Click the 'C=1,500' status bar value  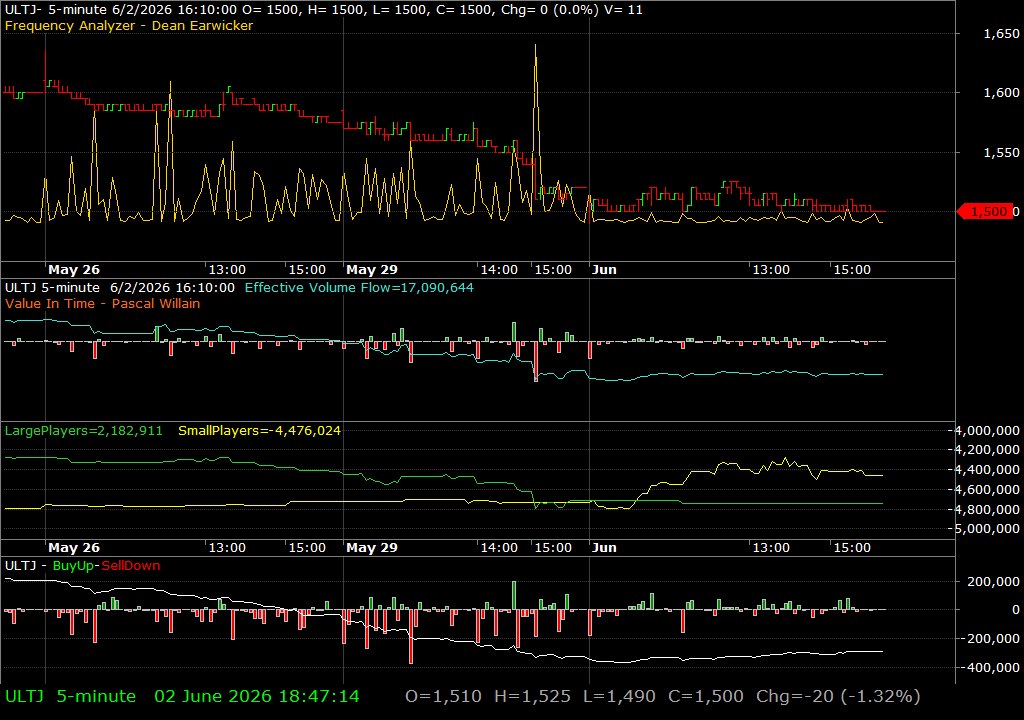[x=706, y=696]
